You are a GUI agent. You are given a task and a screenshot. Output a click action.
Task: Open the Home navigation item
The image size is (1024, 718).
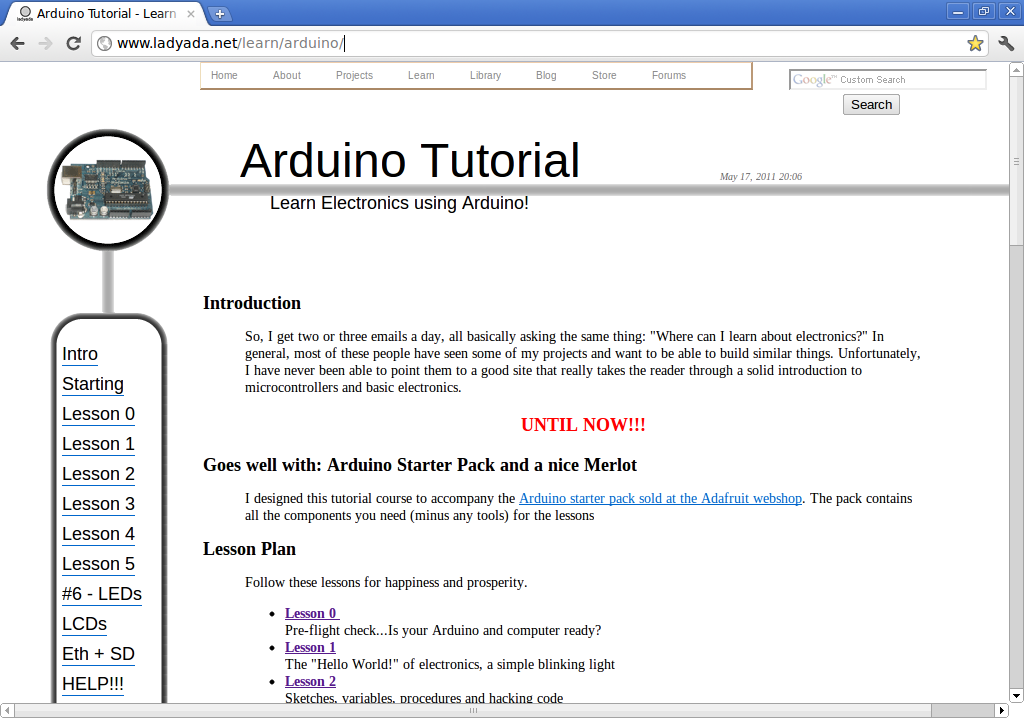point(224,75)
